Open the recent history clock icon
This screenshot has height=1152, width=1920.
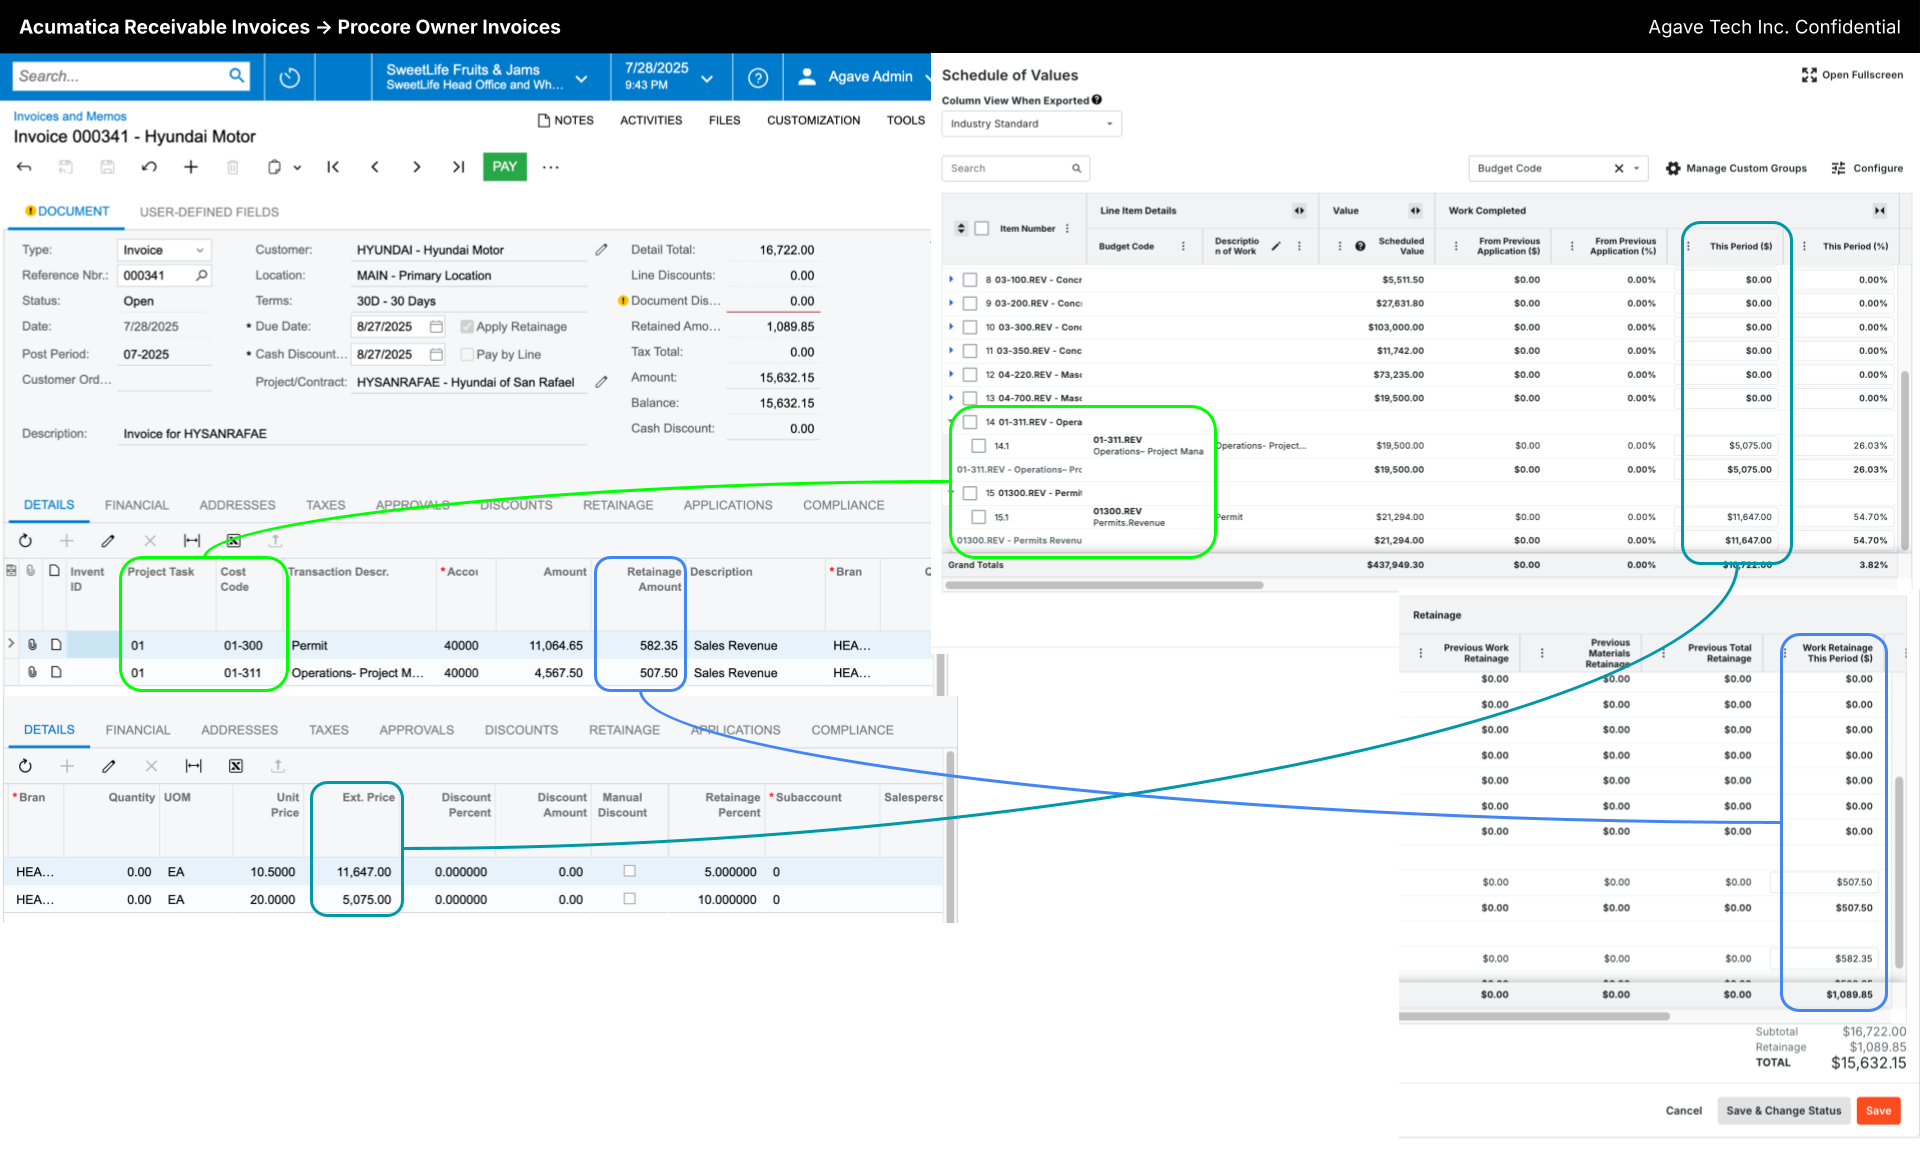pyautogui.click(x=290, y=77)
